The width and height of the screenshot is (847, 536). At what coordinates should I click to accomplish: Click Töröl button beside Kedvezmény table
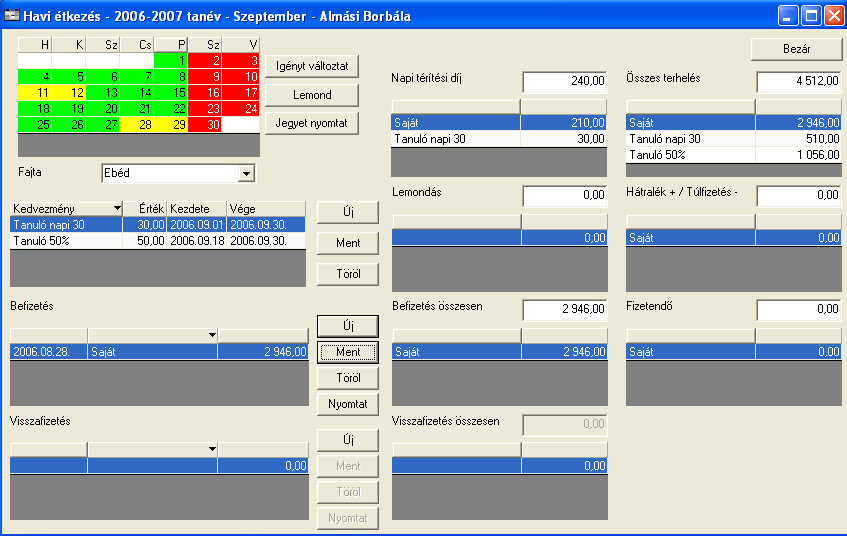[x=348, y=274]
